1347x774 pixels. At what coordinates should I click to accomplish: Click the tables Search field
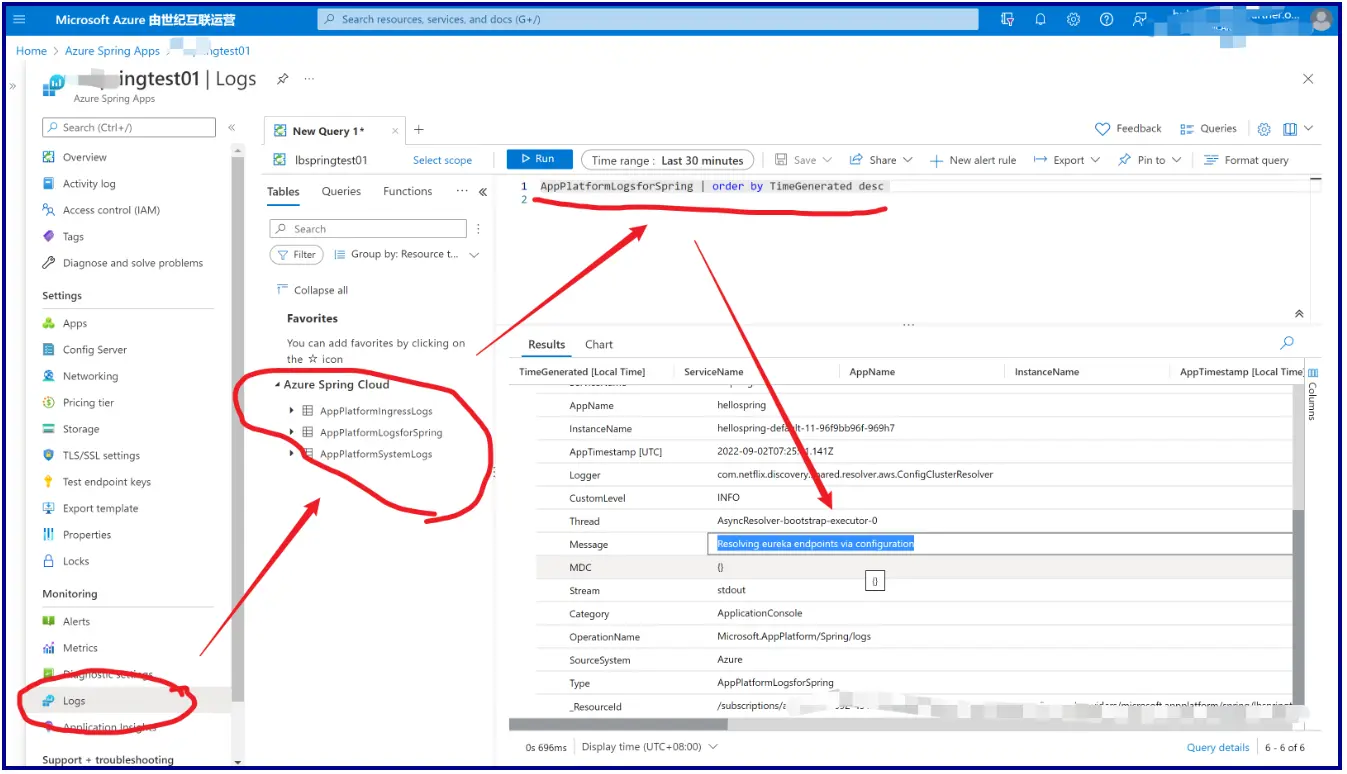point(368,229)
